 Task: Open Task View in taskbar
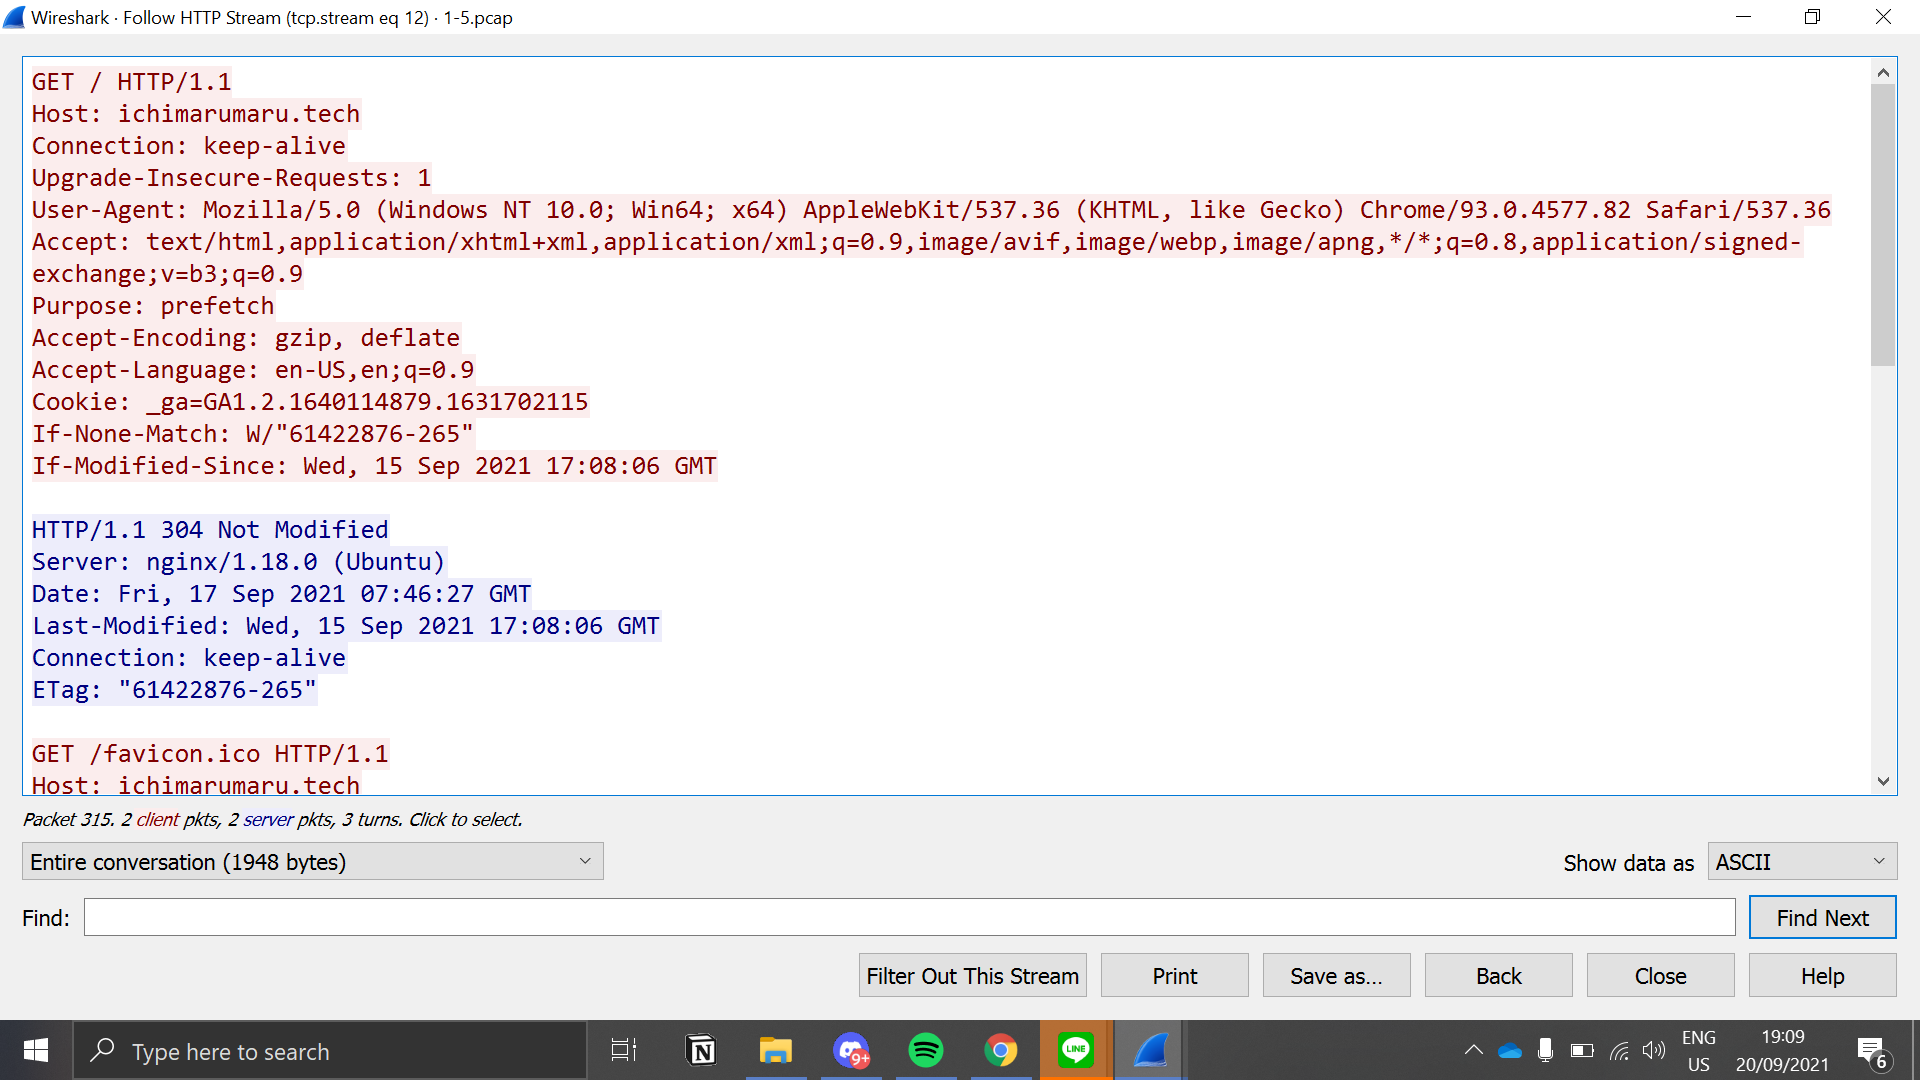(x=624, y=1051)
